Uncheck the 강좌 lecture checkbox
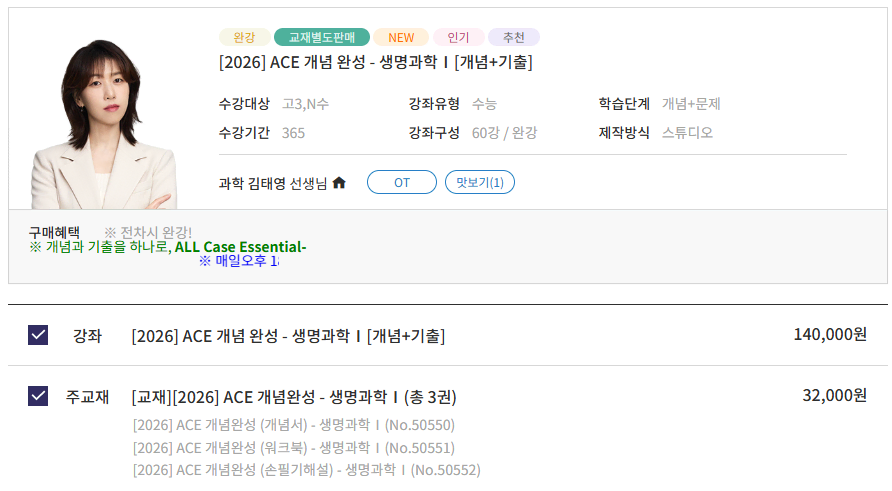Screen dimensions: 892x491 point(38,335)
